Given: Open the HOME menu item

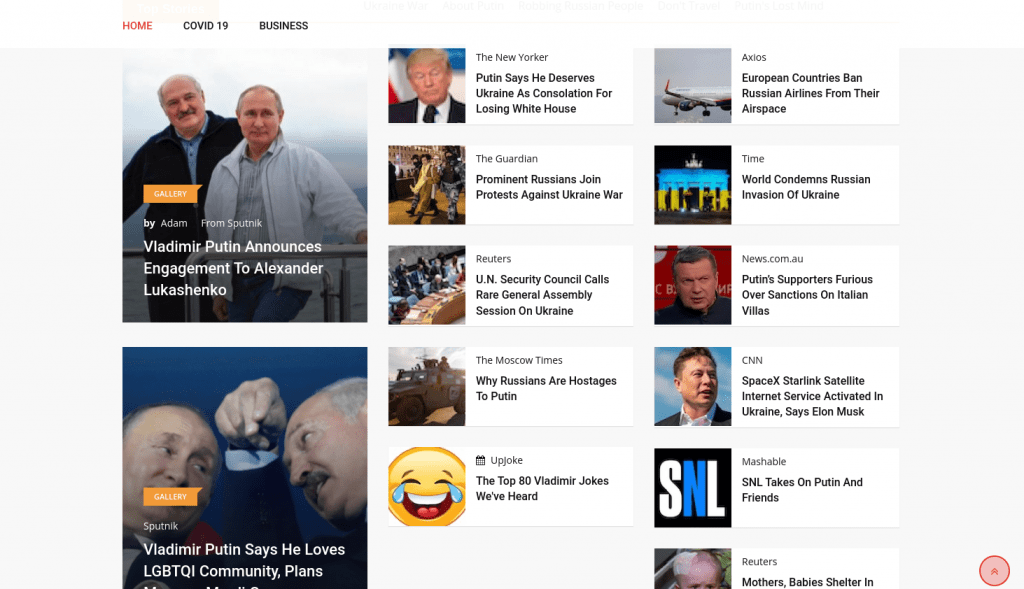Looking at the screenshot, I should point(137,25).
